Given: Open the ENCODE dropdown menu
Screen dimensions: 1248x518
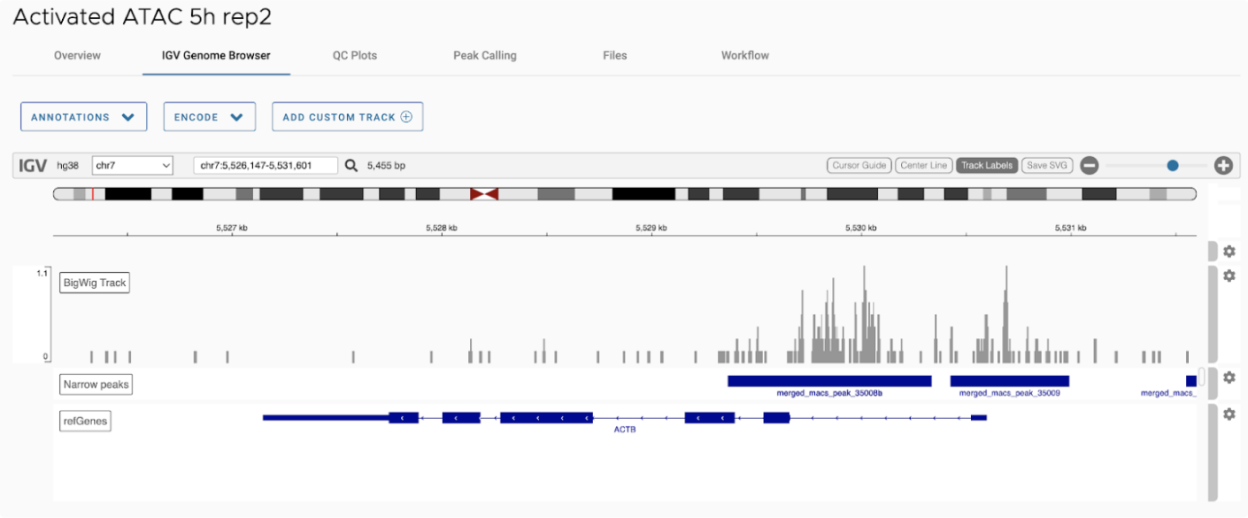Looking at the screenshot, I should click(x=209, y=117).
